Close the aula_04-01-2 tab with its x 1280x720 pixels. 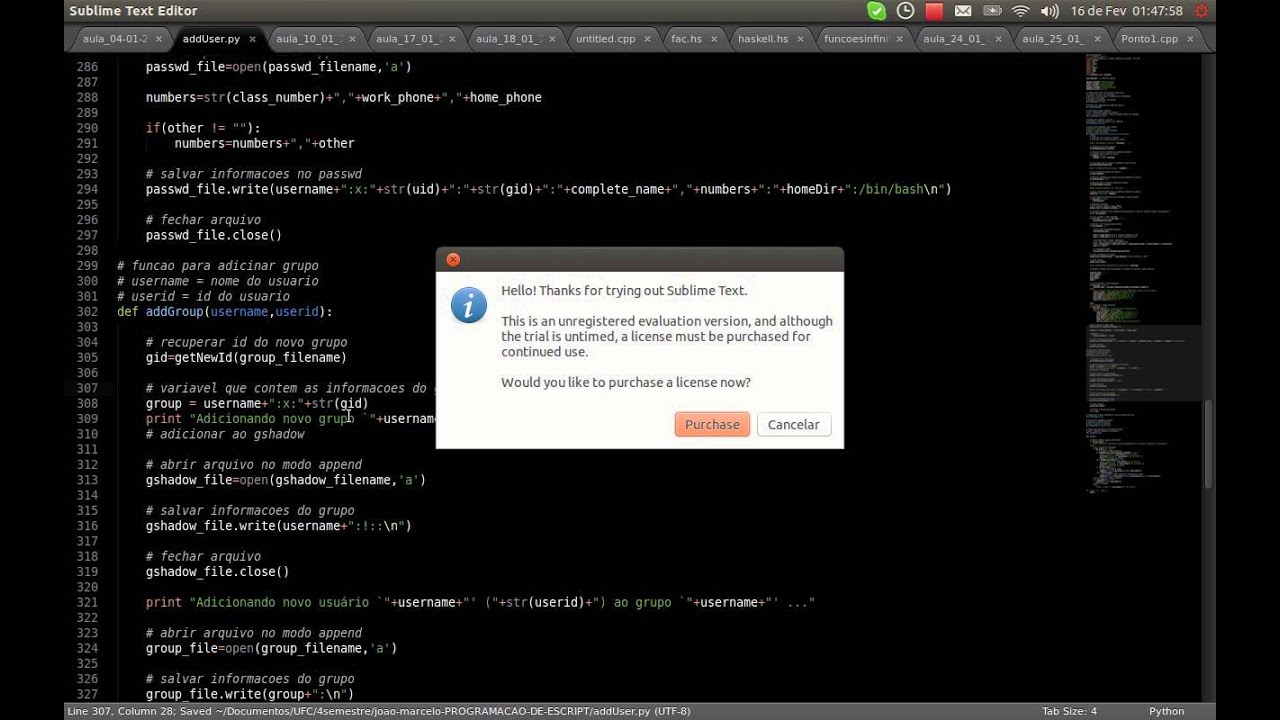click(158, 39)
